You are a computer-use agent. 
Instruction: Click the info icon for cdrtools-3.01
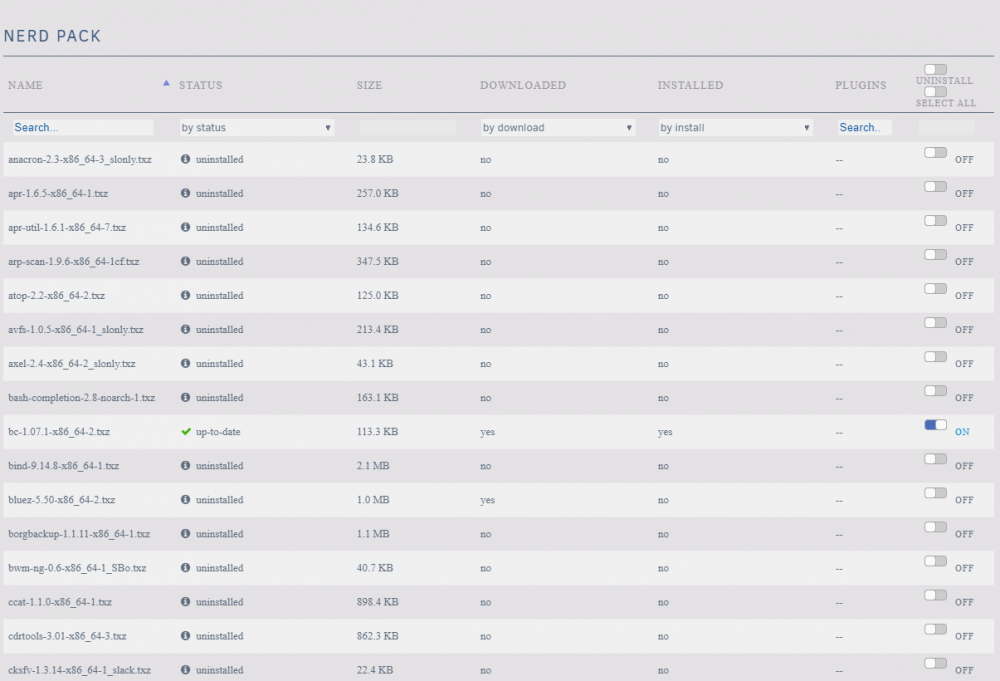click(186, 635)
